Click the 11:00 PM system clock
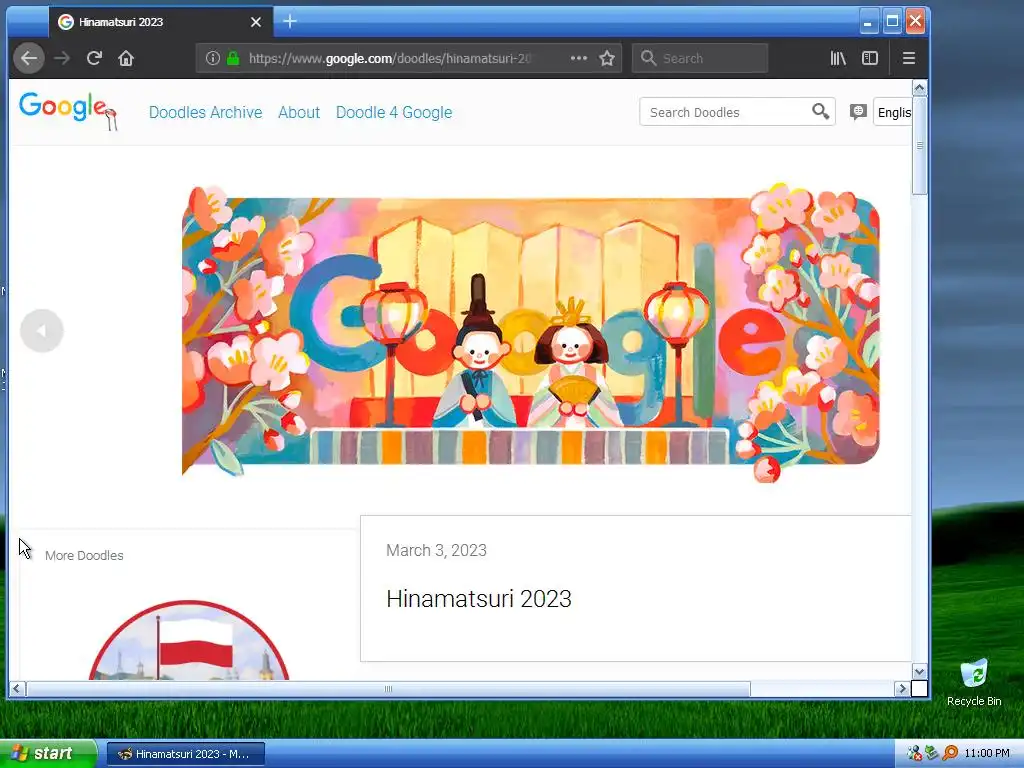The height and width of the screenshot is (768, 1024). (987, 754)
